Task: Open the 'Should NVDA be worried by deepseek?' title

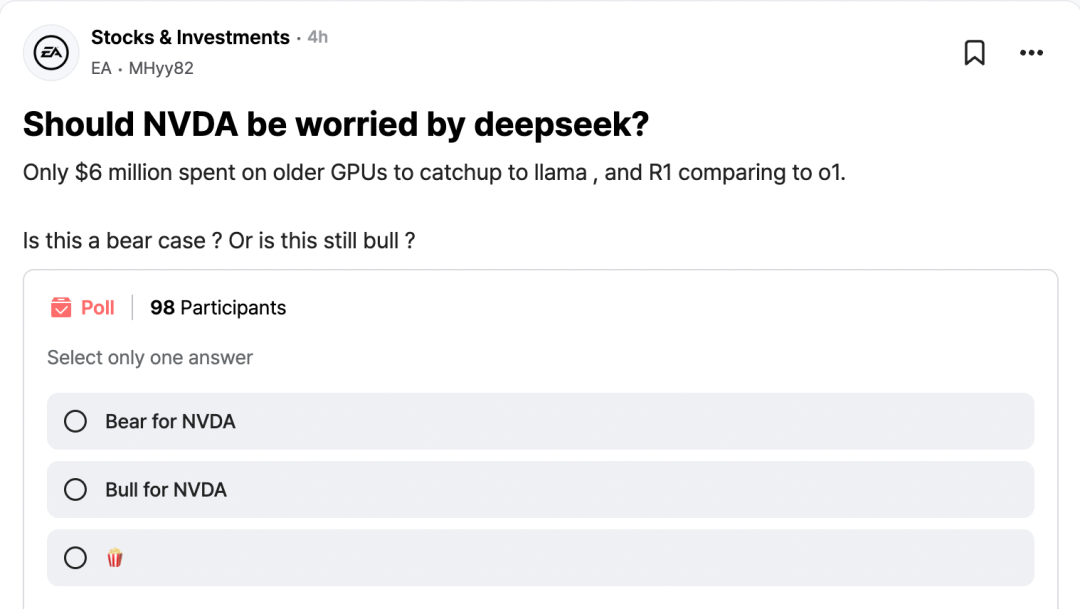Action: point(336,124)
